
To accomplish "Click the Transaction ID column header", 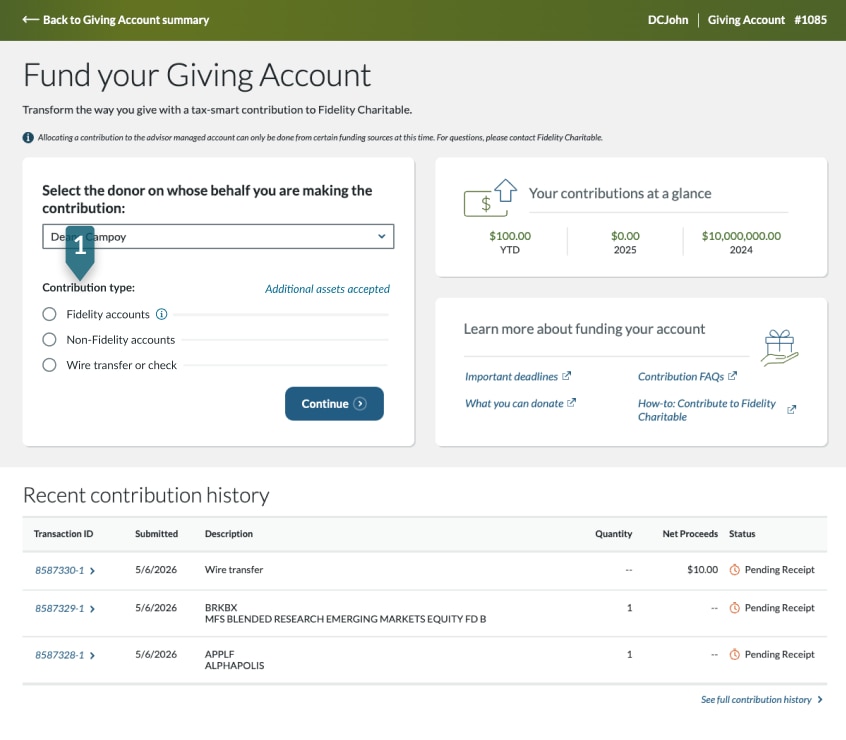I will [63, 534].
